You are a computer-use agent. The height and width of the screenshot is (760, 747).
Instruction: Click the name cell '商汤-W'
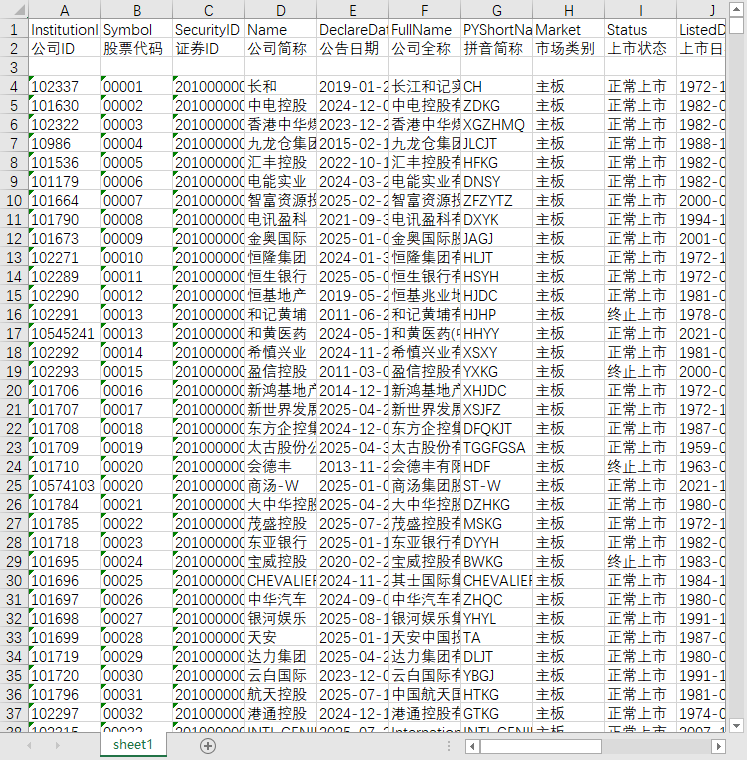click(281, 486)
